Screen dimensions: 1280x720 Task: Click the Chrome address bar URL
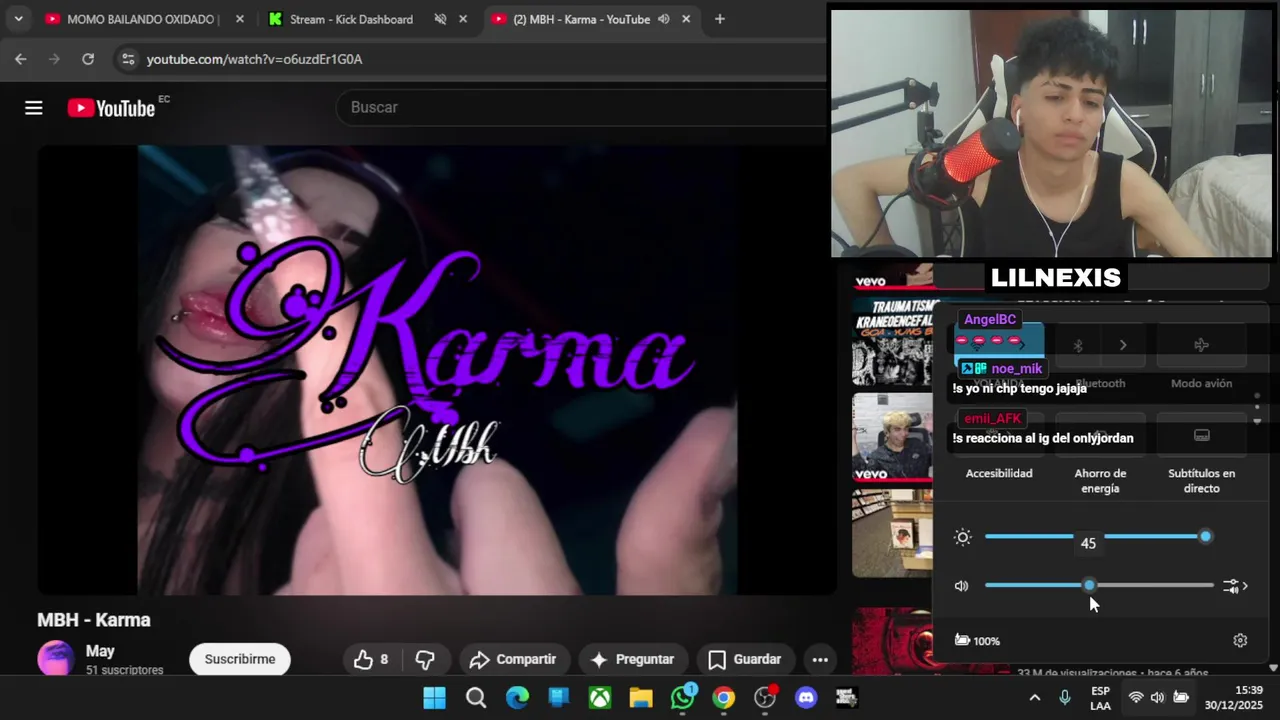click(254, 59)
